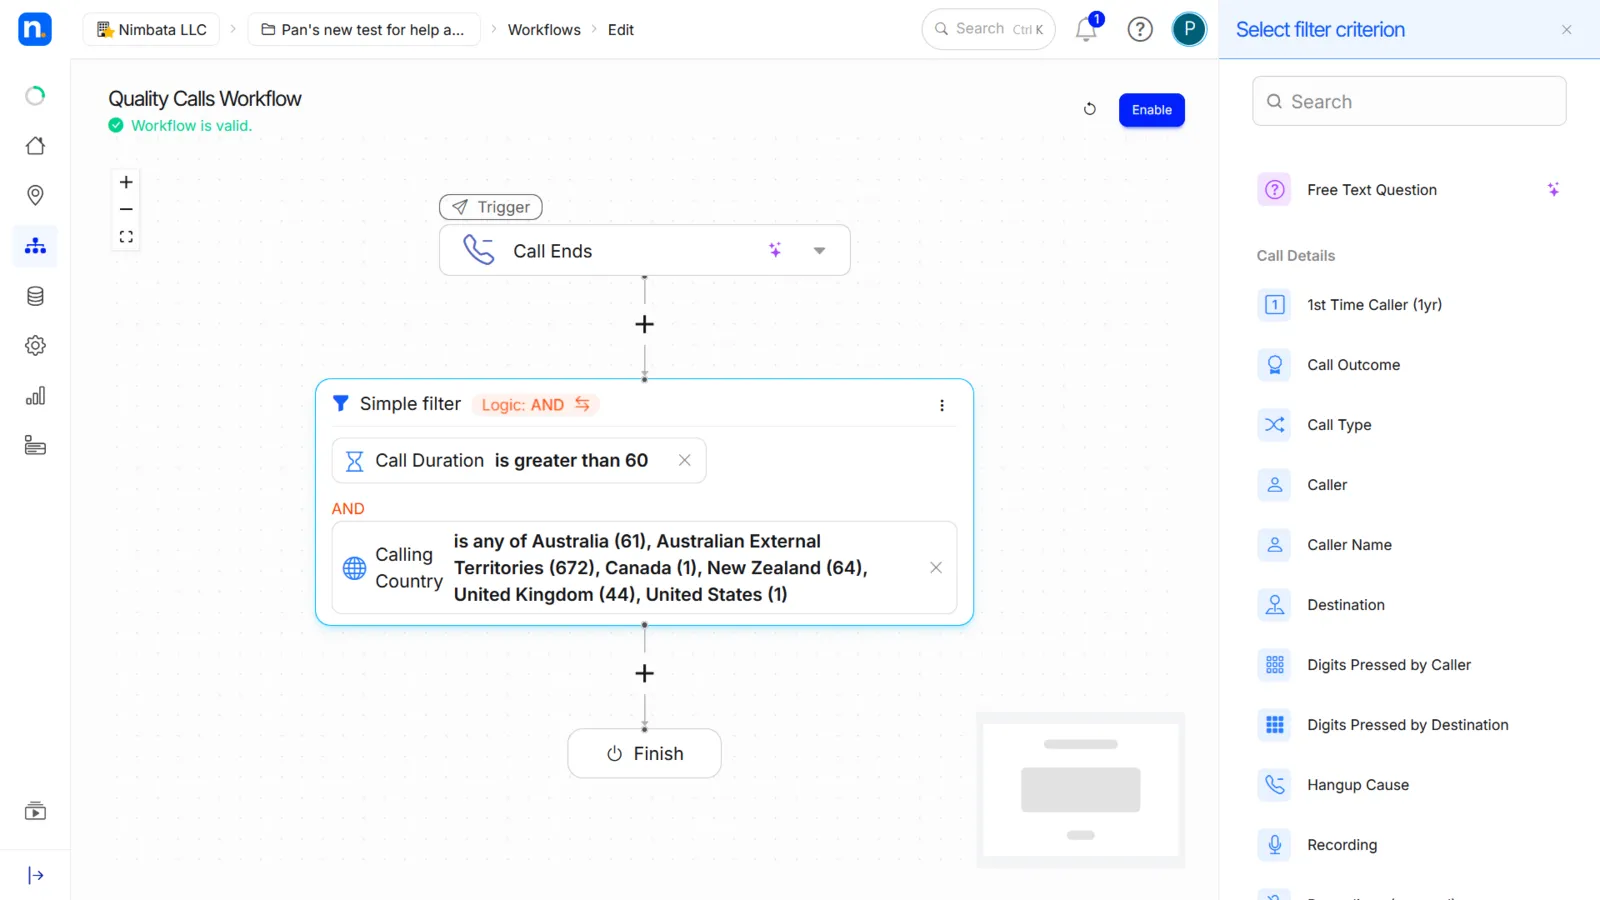Fit workflow canvas to view
The image size is (1600, 900).
(126, 237)
